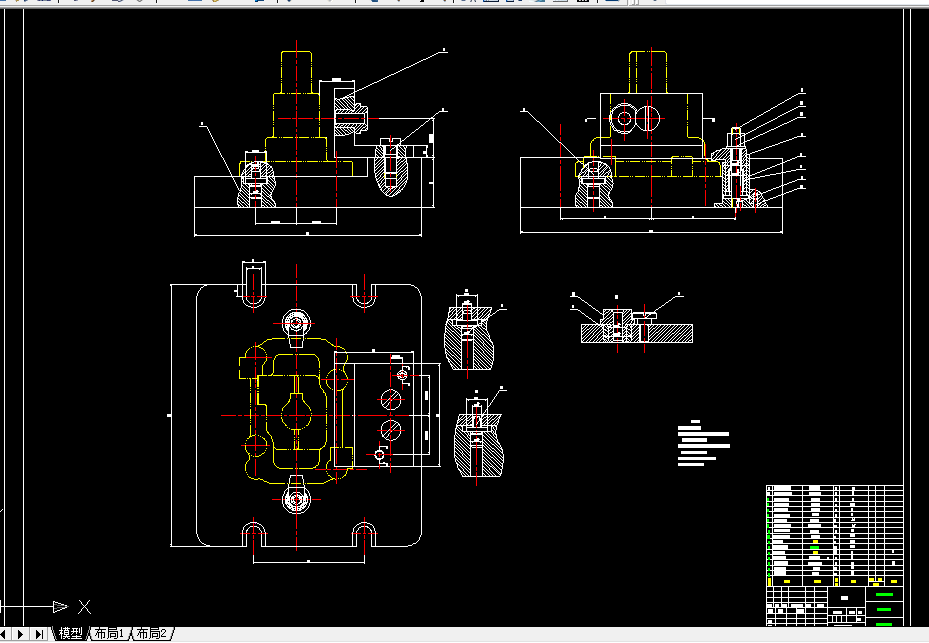
Task: Click the next-tab right arrow button
Action: point(20,634)
